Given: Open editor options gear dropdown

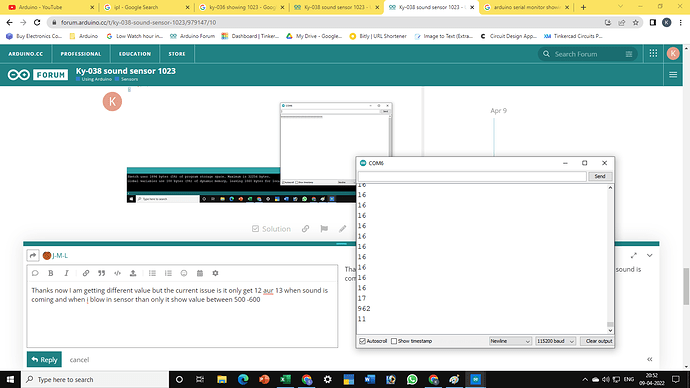Looking at the screenshot, I should point(215,273).
